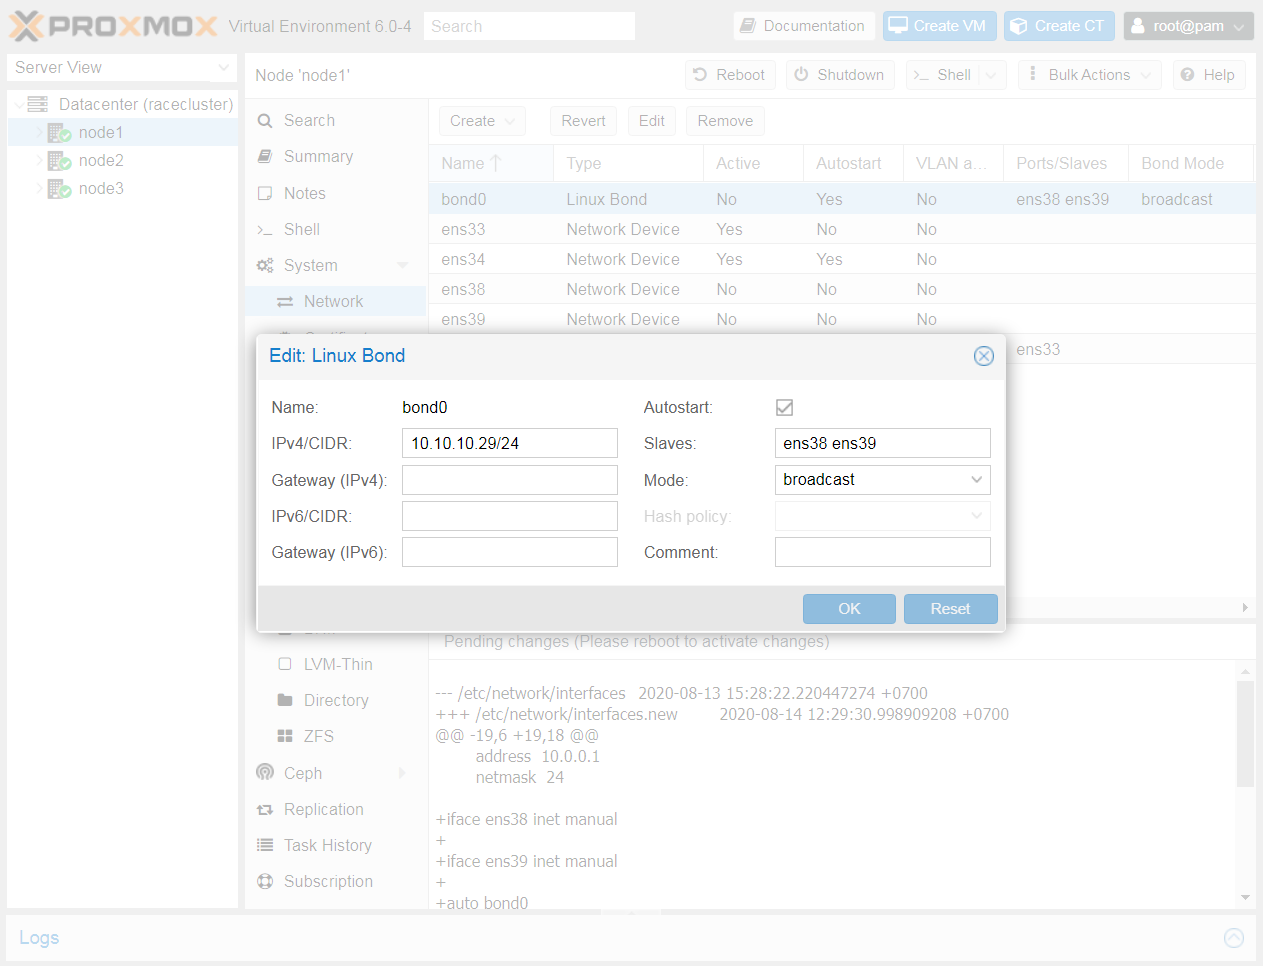The height and width of the screenshot is (966, 1263).
Task: Click the Remove button
Action: tap(725, 121)
